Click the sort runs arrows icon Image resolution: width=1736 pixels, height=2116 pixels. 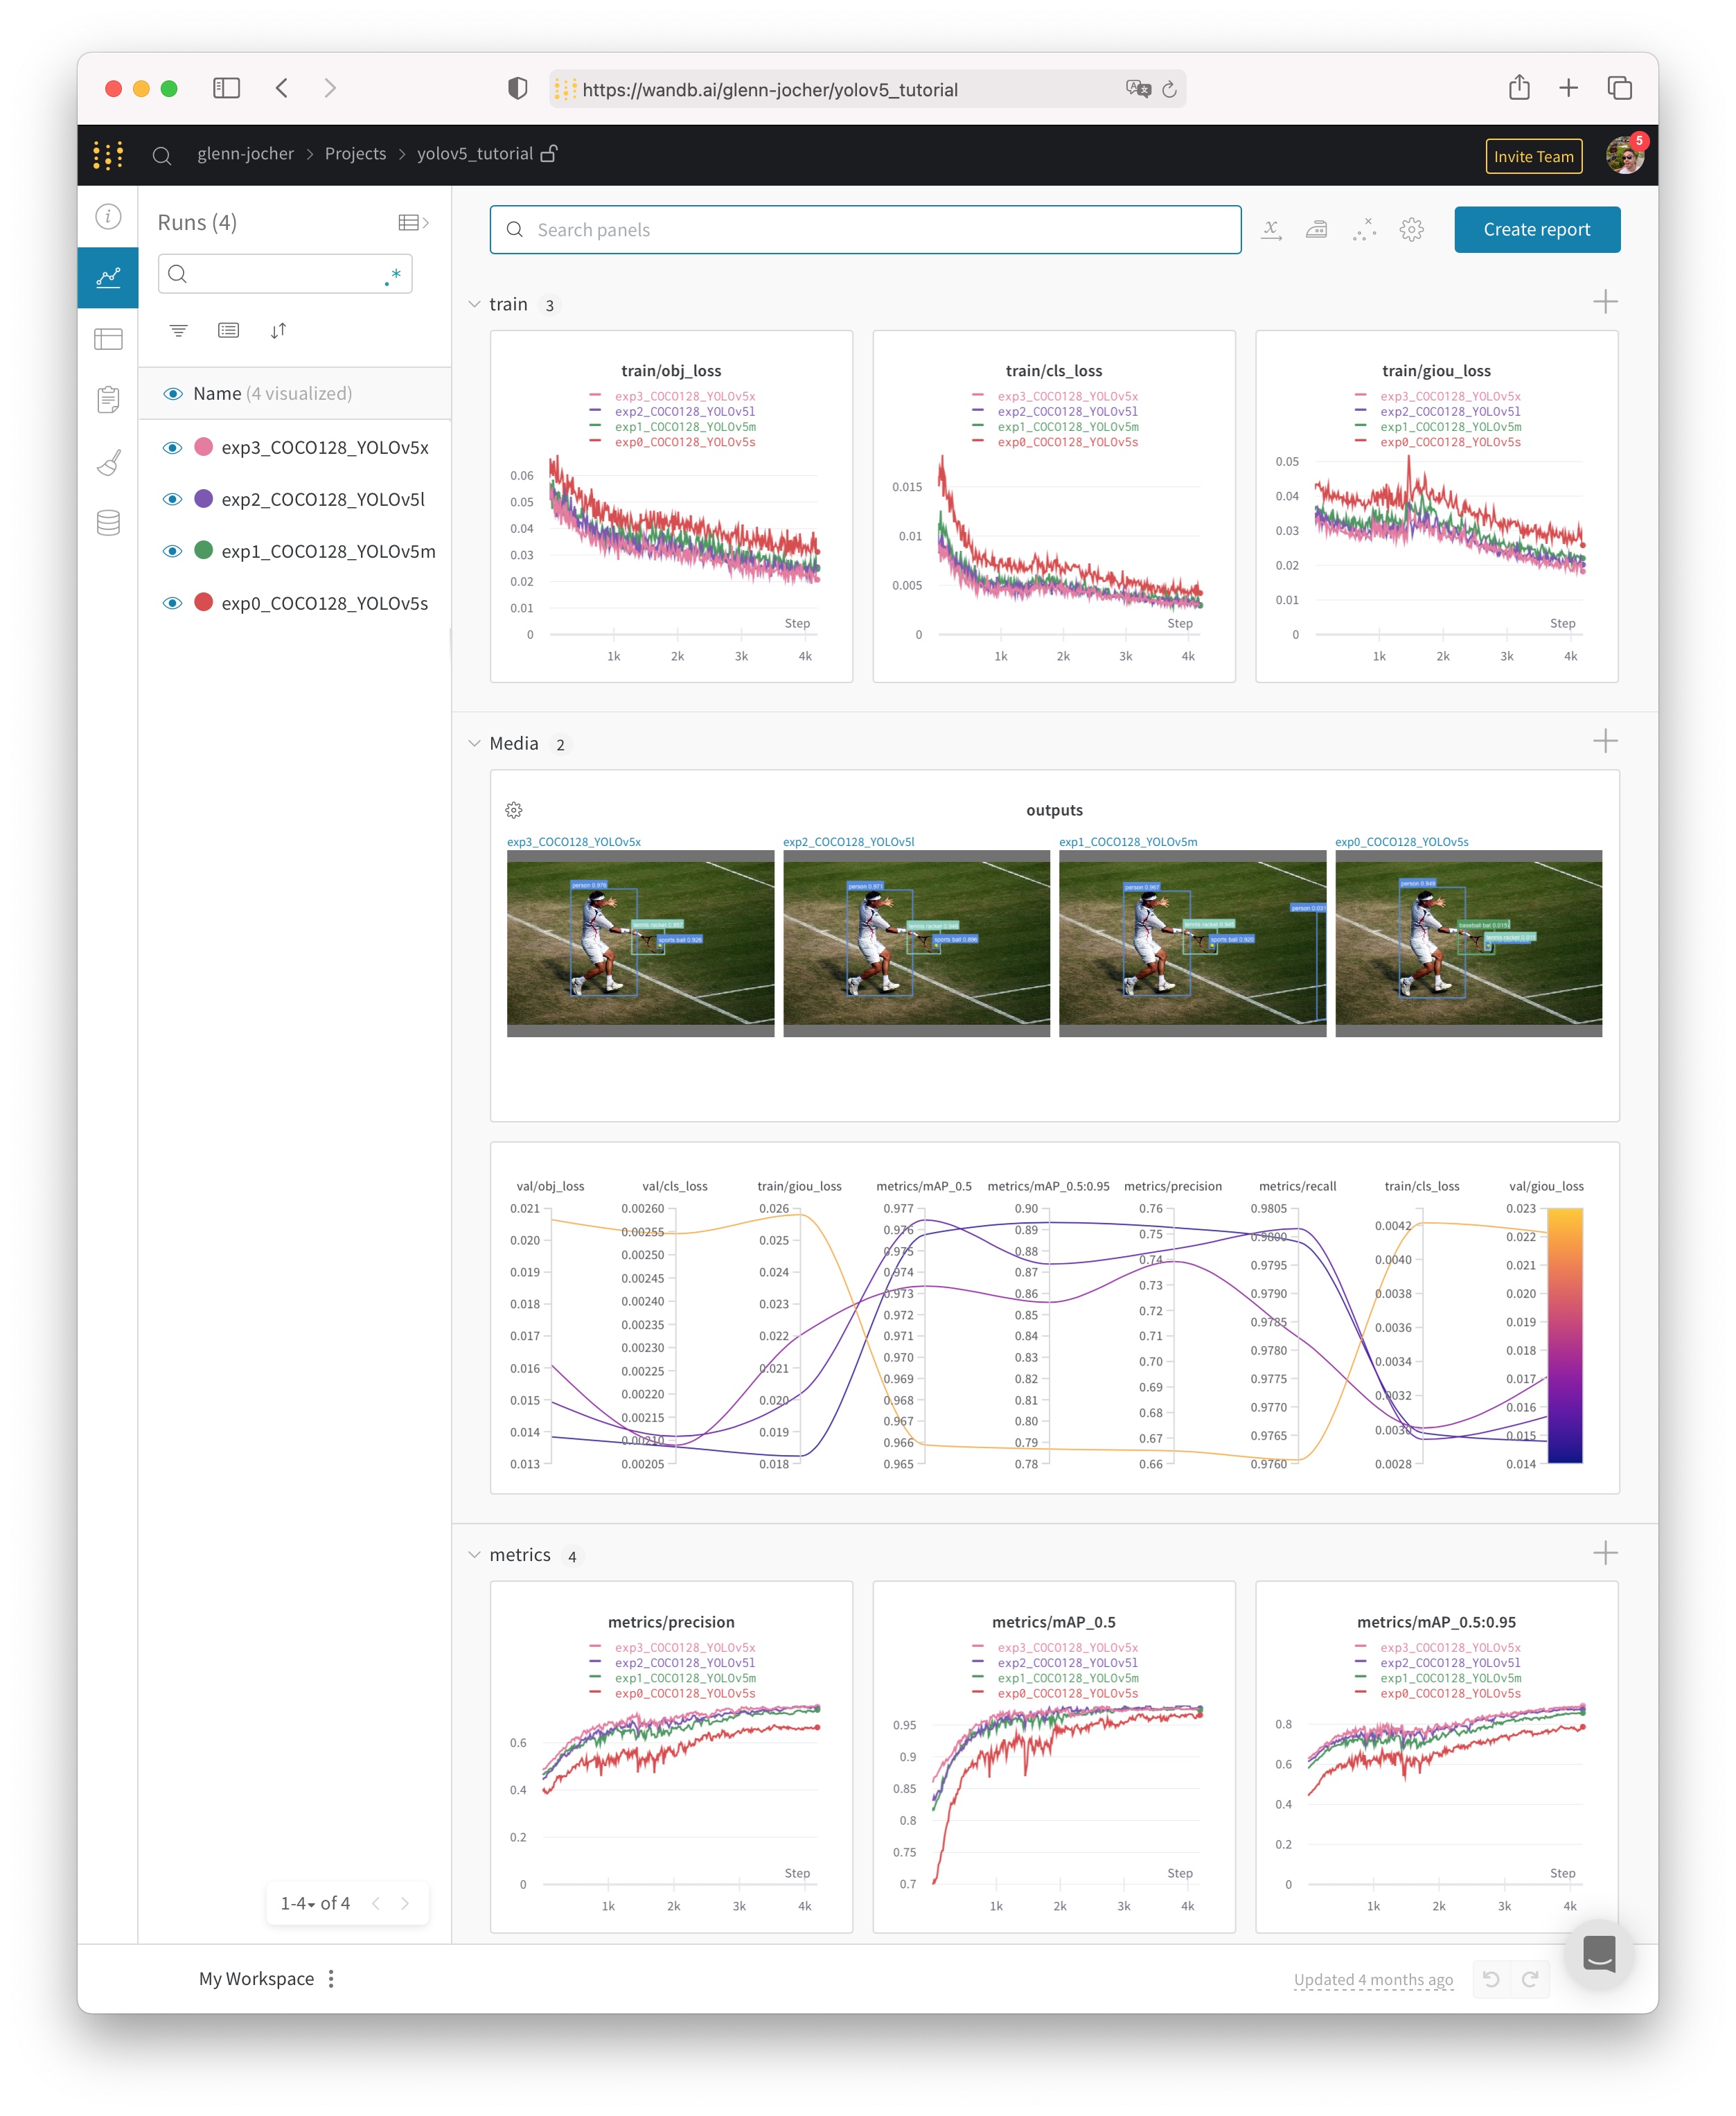pos(278,331)
